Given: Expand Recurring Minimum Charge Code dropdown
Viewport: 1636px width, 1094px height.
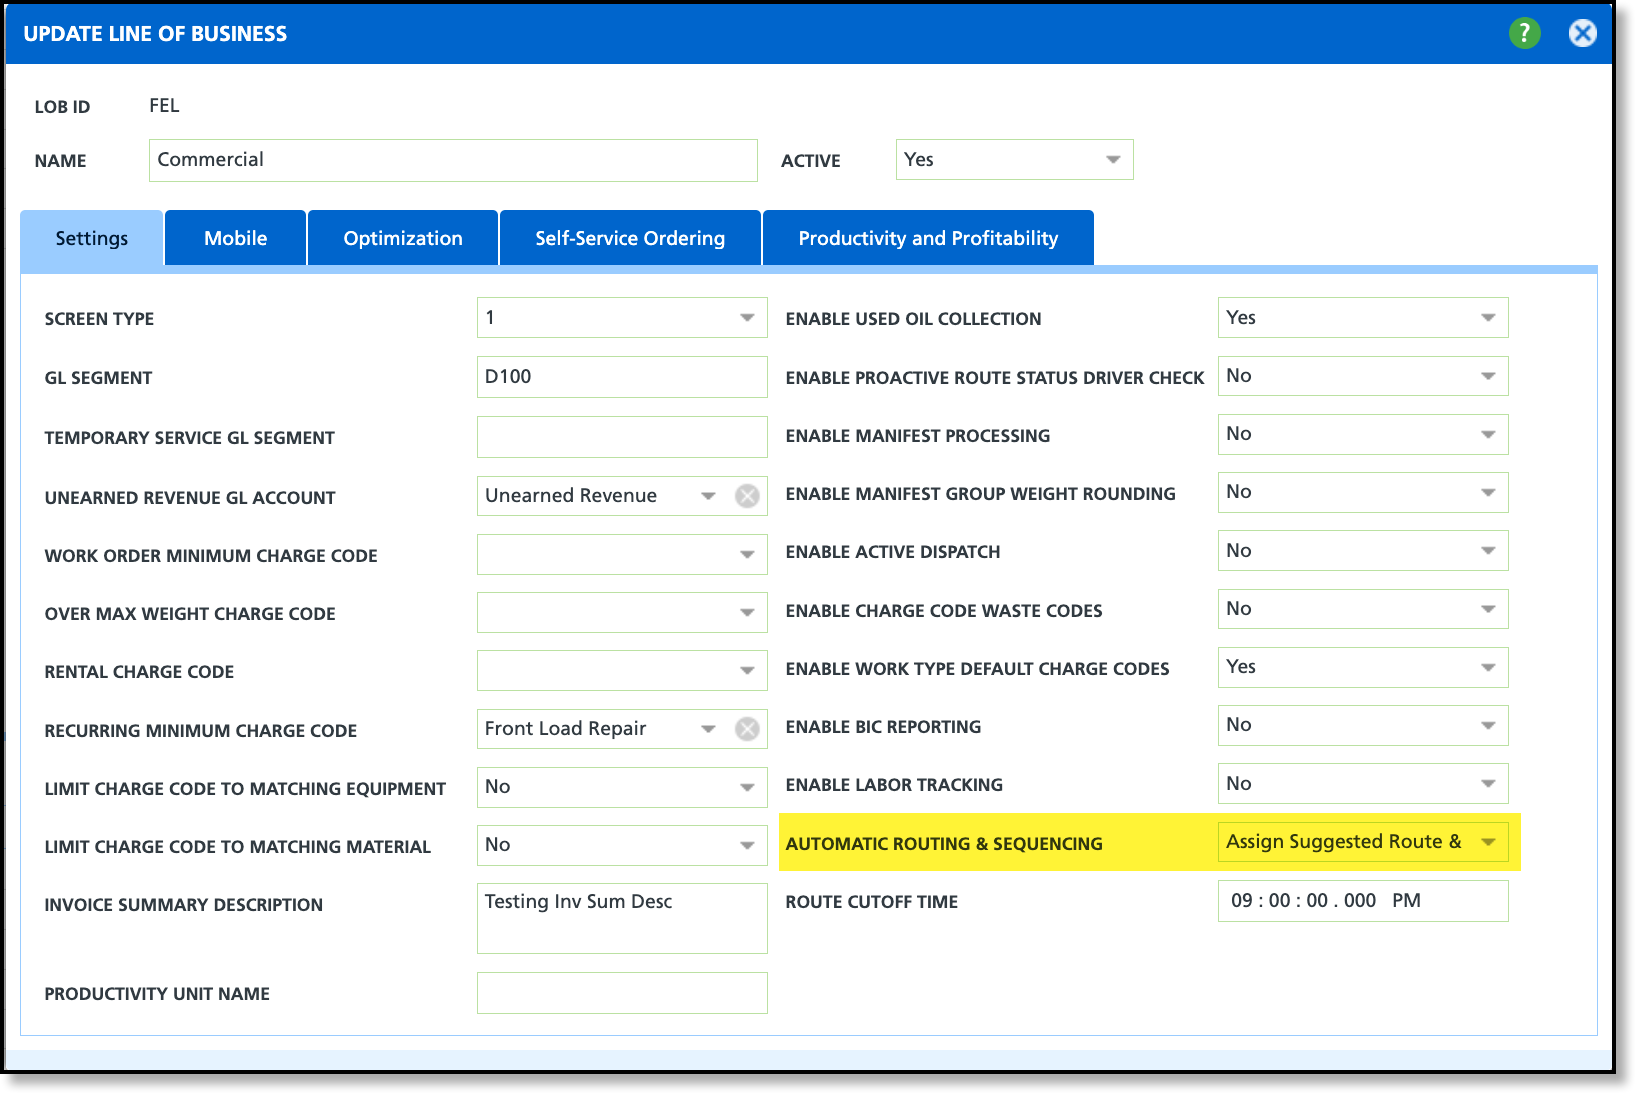Looking at the screenshot, I should coord(708,729).
